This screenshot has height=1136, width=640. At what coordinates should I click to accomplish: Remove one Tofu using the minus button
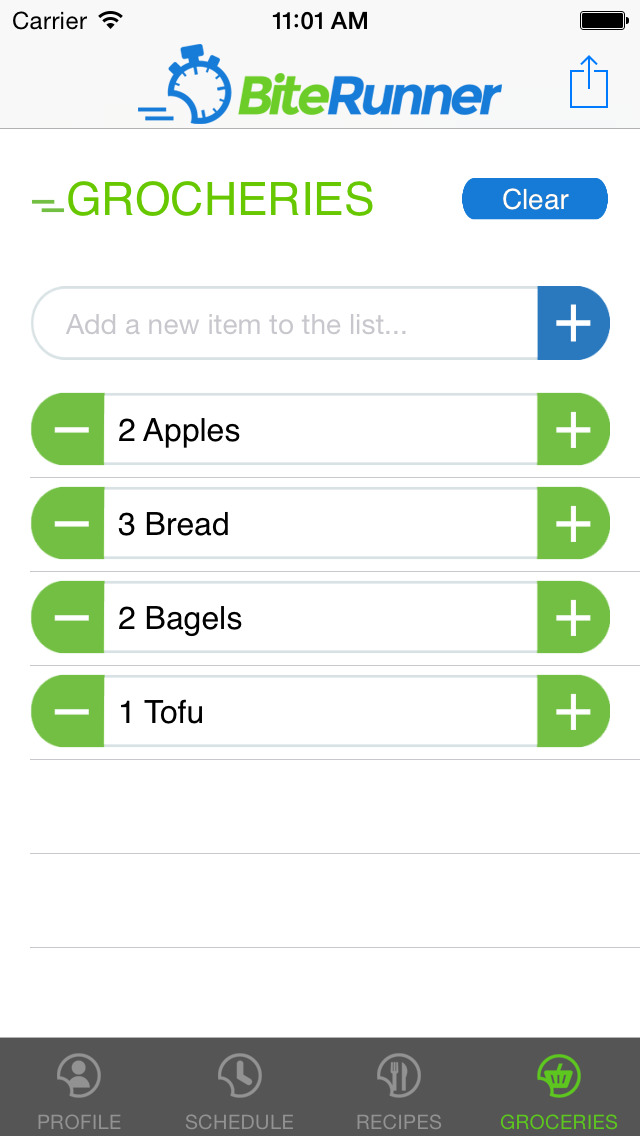point(69,712)
